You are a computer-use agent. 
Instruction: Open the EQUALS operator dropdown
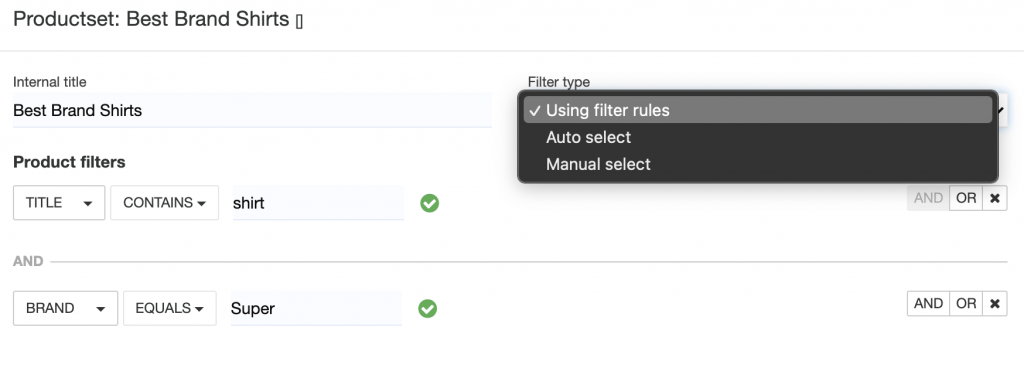(x=170, y=308)
